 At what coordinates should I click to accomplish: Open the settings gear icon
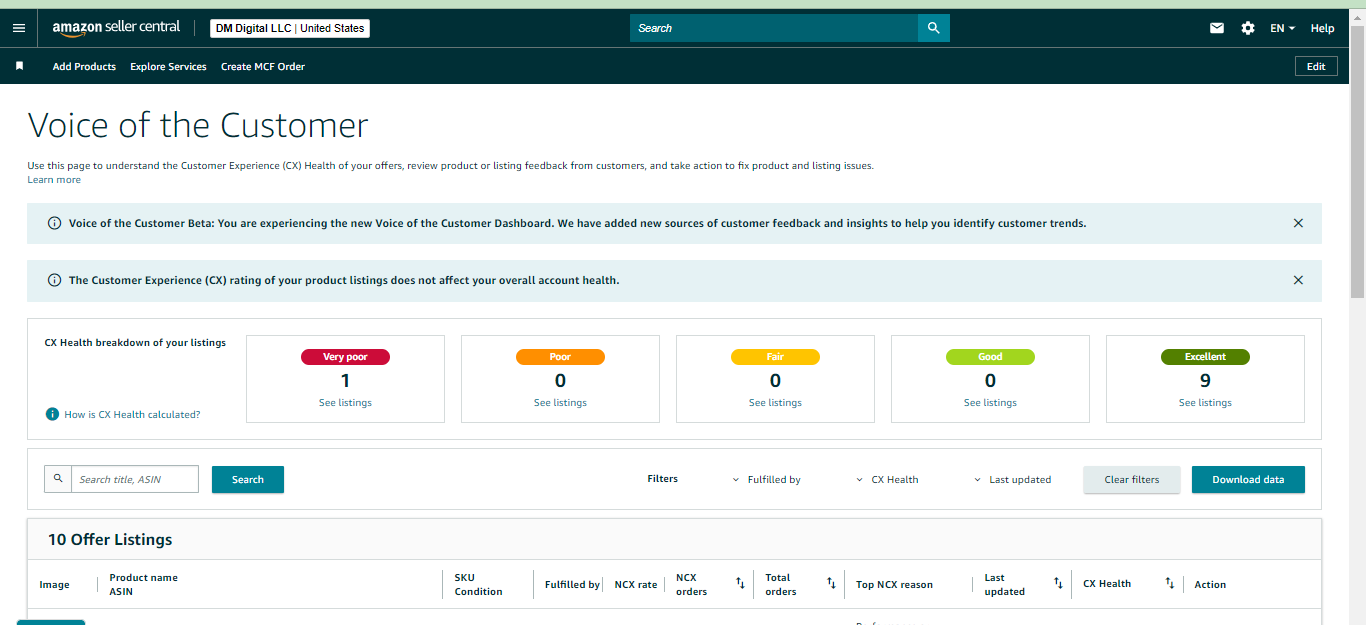(x=1248, y=28)
